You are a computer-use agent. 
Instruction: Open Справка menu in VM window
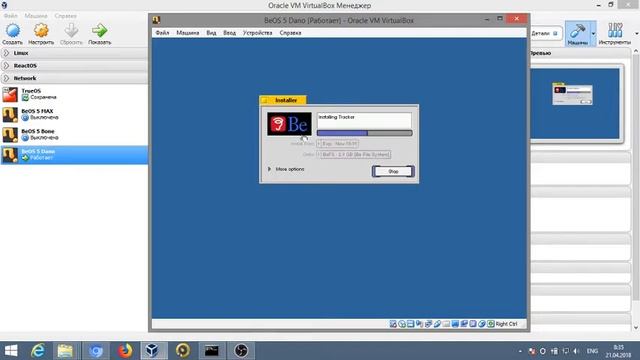[x=290, y=33]
